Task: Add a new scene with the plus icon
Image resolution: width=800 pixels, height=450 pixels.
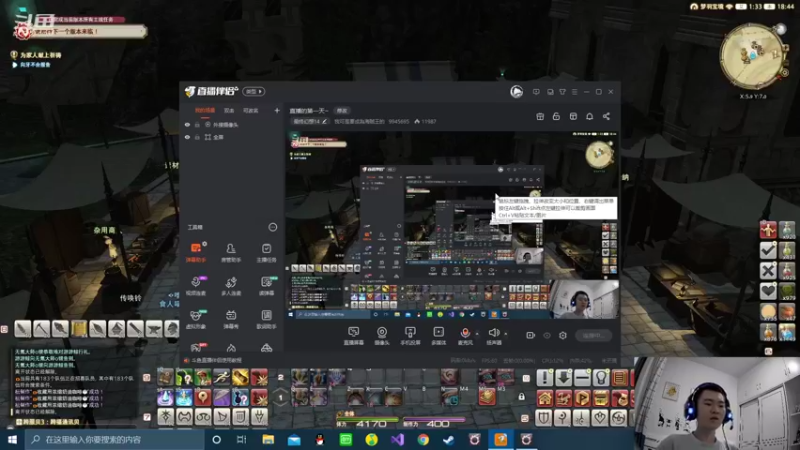Action: [x=277, y=110]
